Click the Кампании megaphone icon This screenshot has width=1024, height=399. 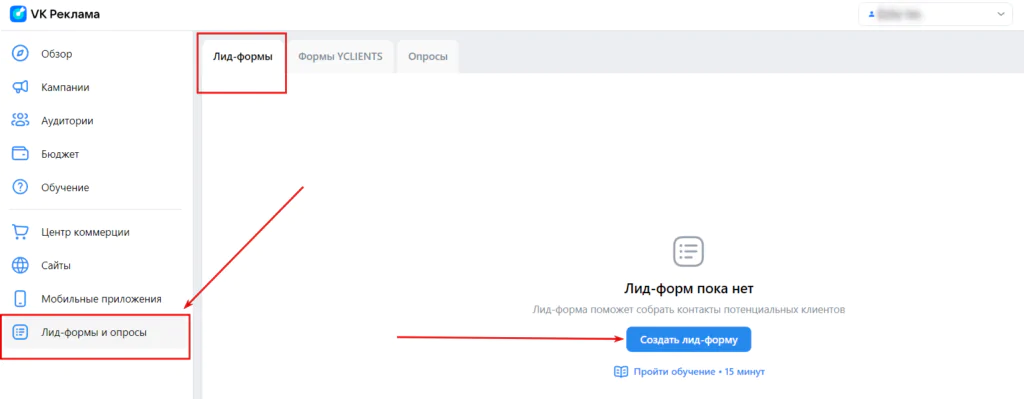click(20, 88)
